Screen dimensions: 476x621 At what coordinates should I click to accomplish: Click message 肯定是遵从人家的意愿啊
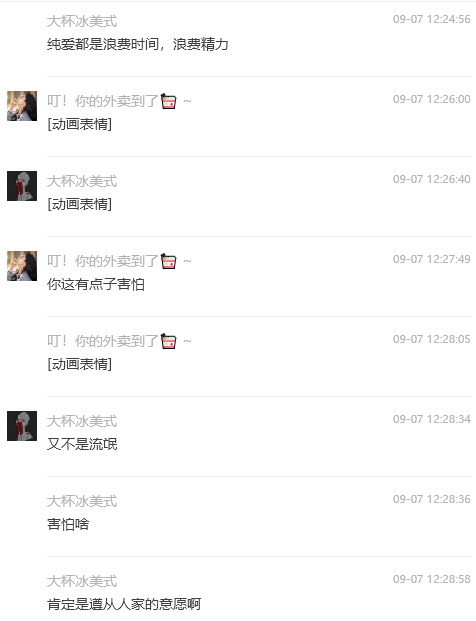point(124,604)
